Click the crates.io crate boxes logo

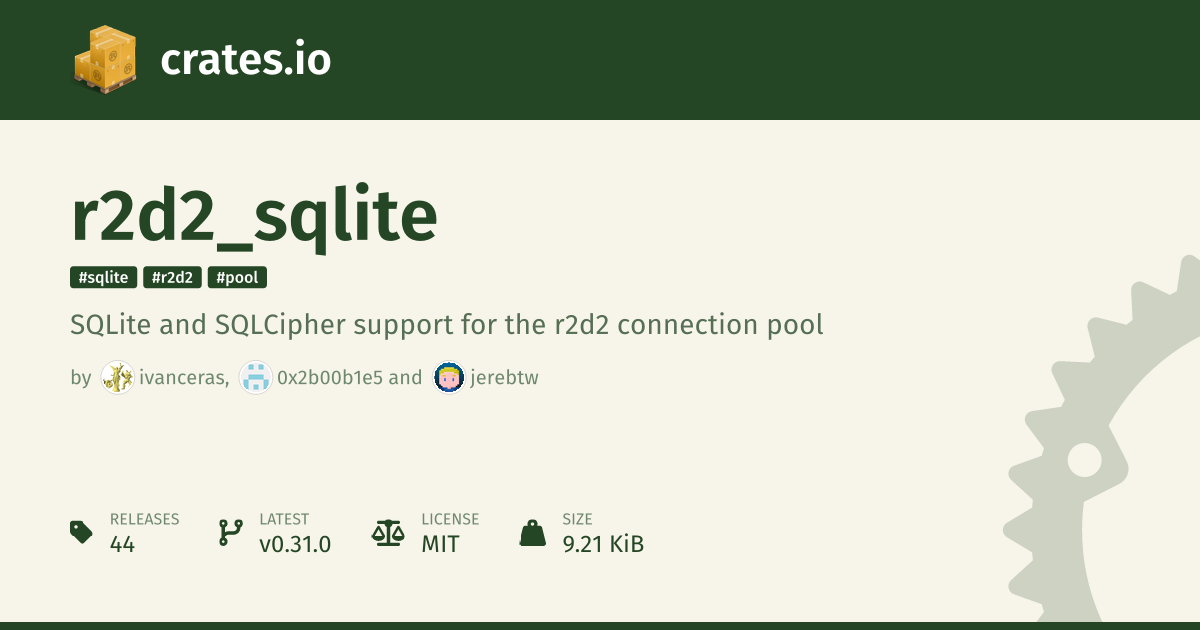tap(105, 60)
